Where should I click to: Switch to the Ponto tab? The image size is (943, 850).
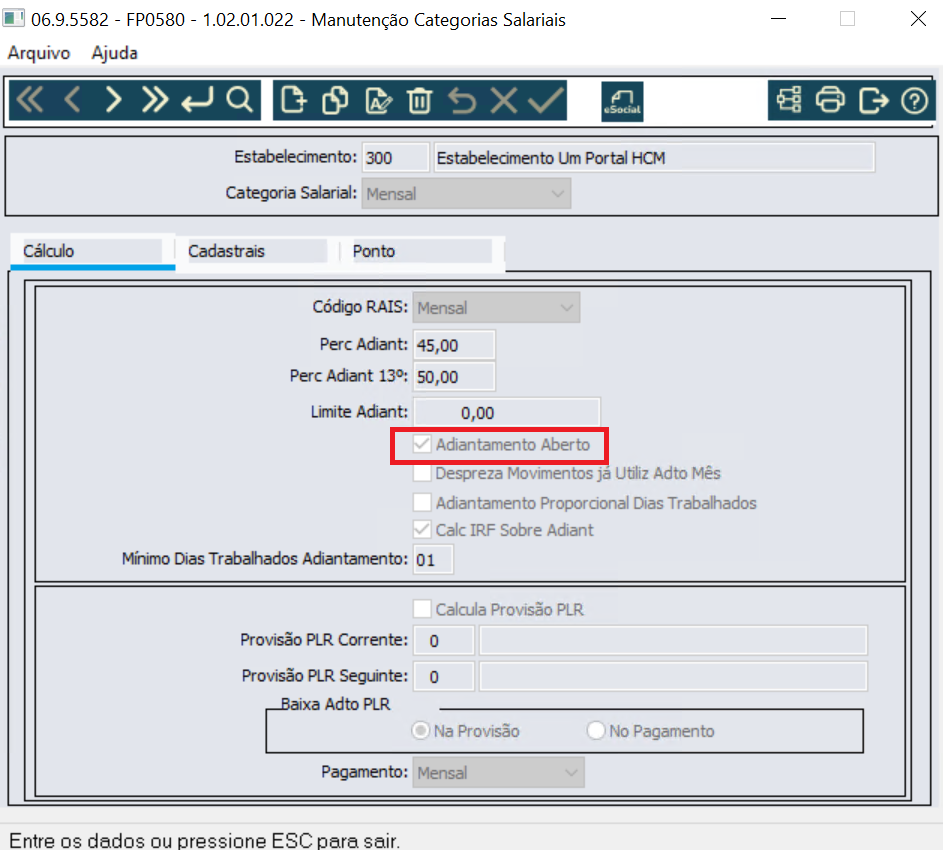click(421, 251)
